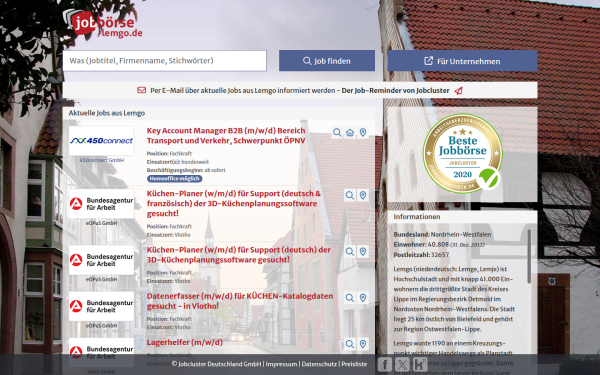Click the Informationen panel scrollbar
Screen dimensions: 600x375
point(529,256)
